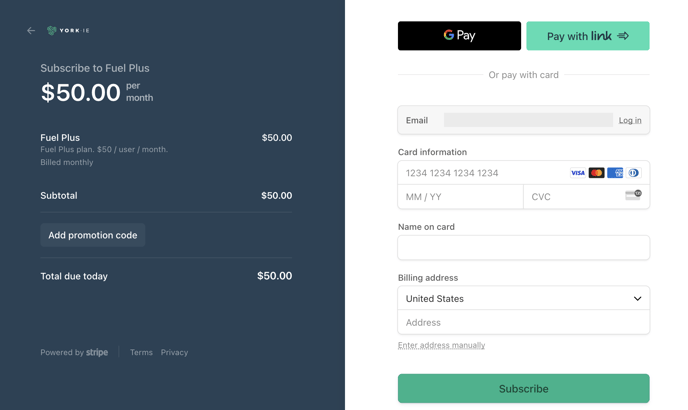
Task: Expand country list via chevron arrow
Action: (637, 299)
